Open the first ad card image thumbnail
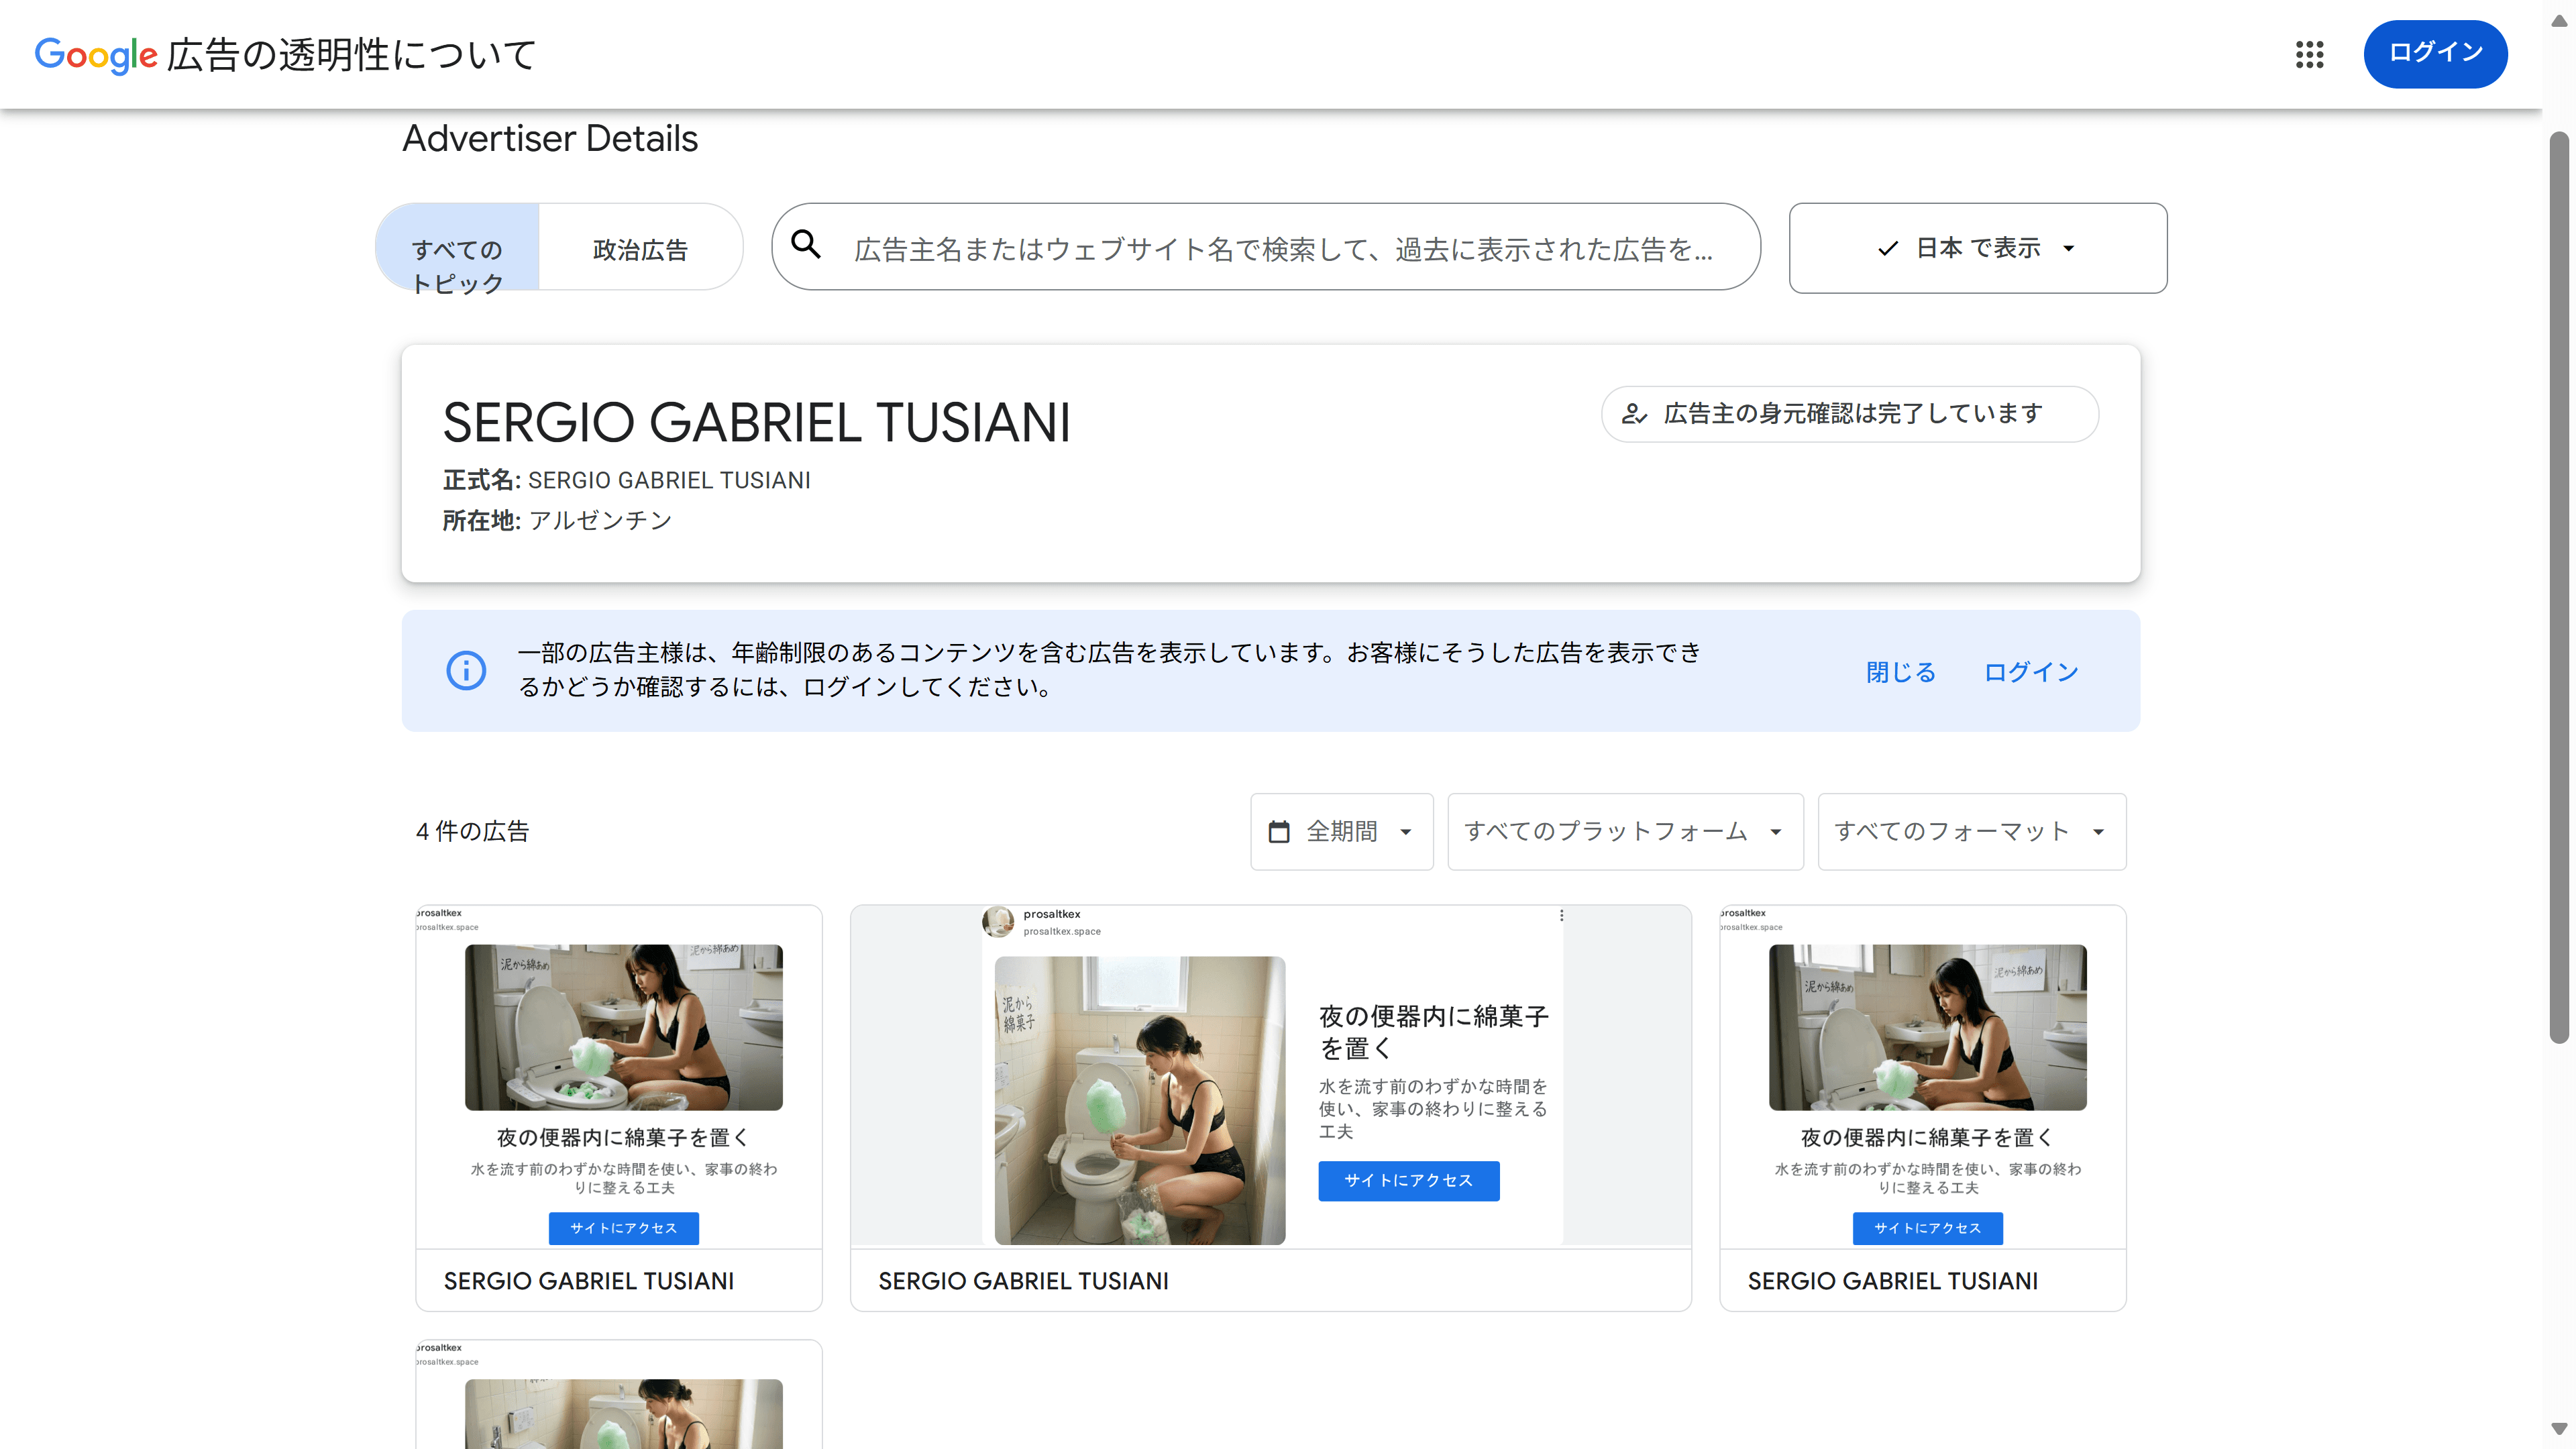This screenshot has height=1449, width=2576. coord(623,1027)
